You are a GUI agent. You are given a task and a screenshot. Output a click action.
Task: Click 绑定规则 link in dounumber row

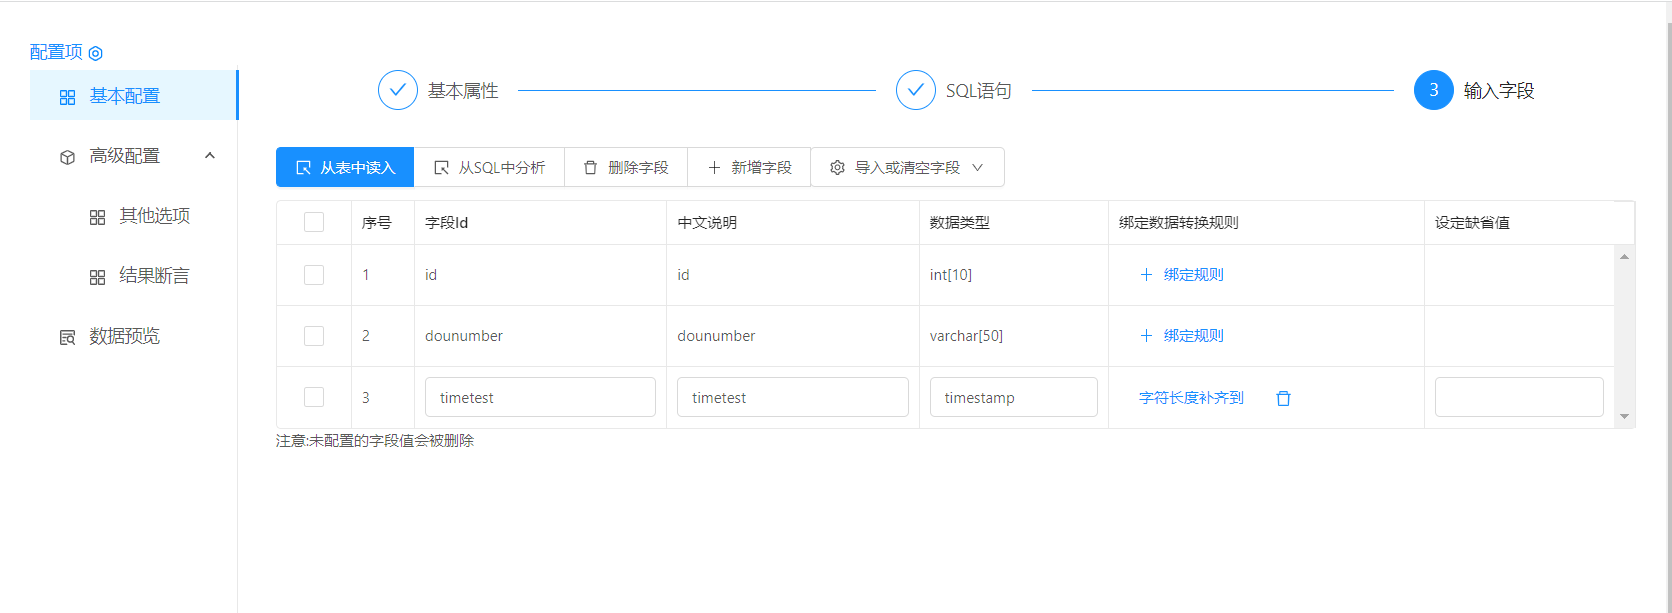point(1193,336)
